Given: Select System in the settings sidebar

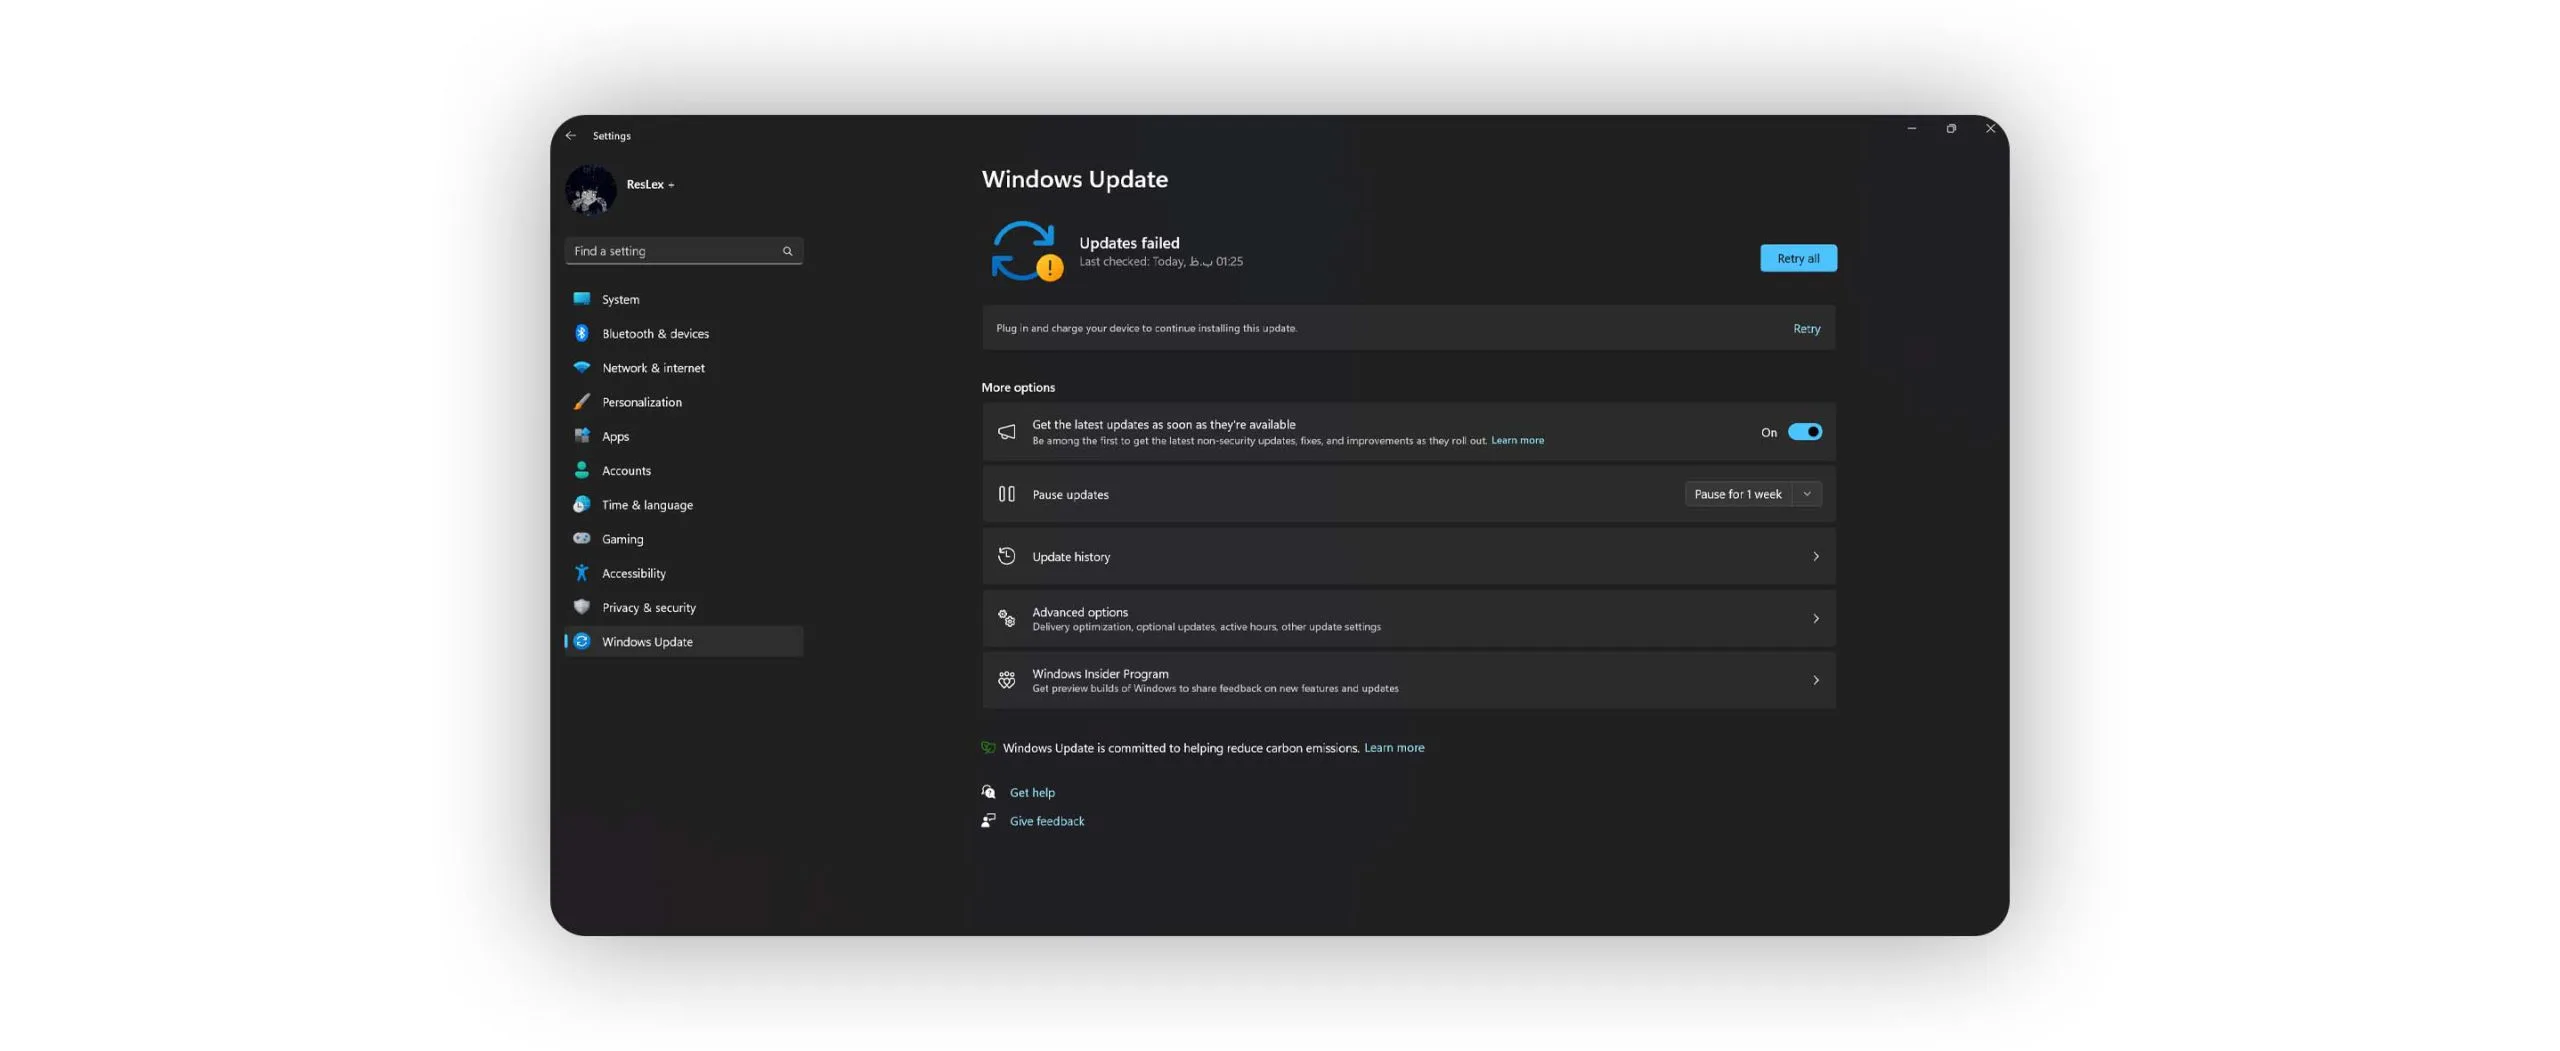Looking at the screenshot, I should pos(620,299).
